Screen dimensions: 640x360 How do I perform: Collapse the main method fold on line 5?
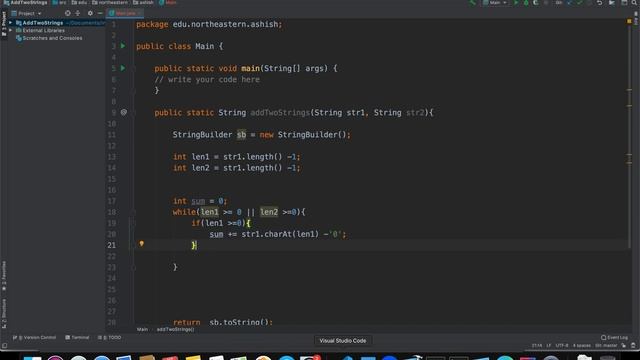133,68
